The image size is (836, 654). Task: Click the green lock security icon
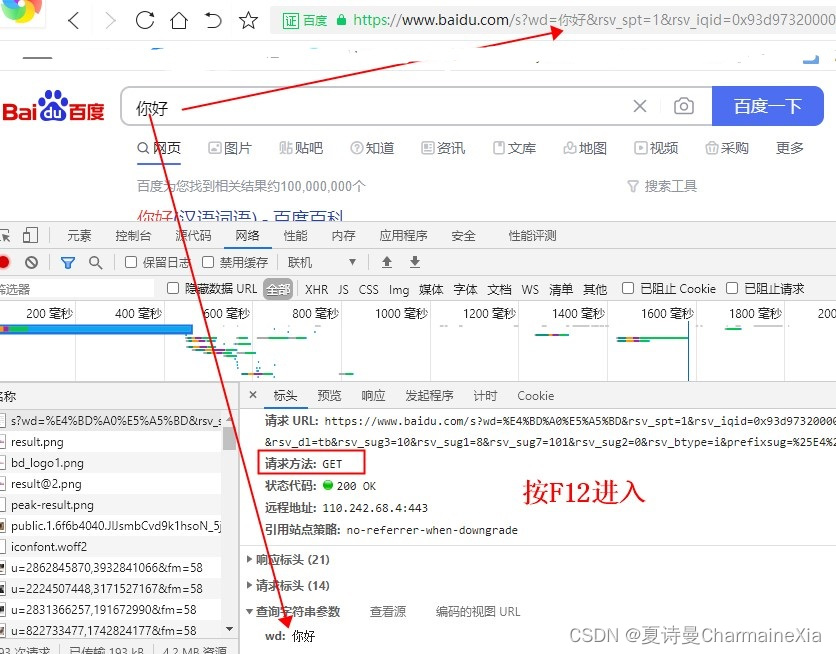point(341,20)
